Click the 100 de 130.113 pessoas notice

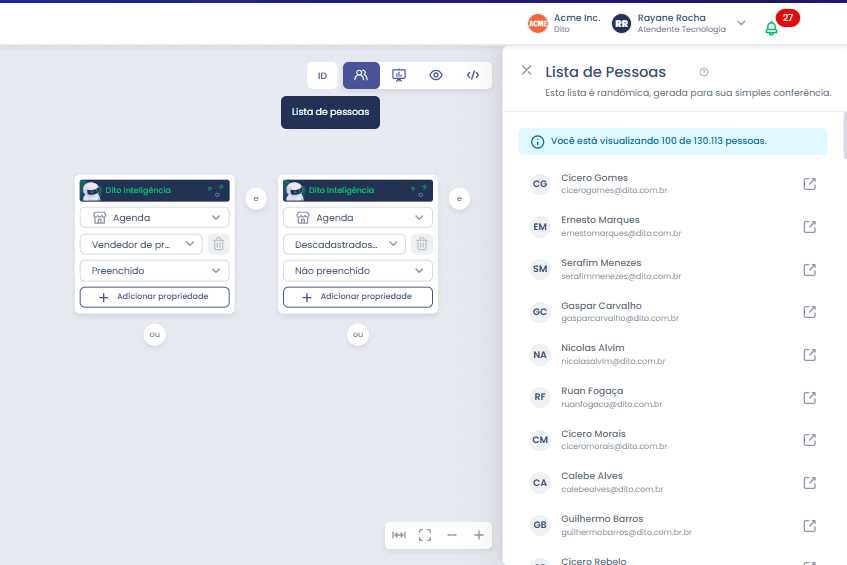click(x=673, y=141)
